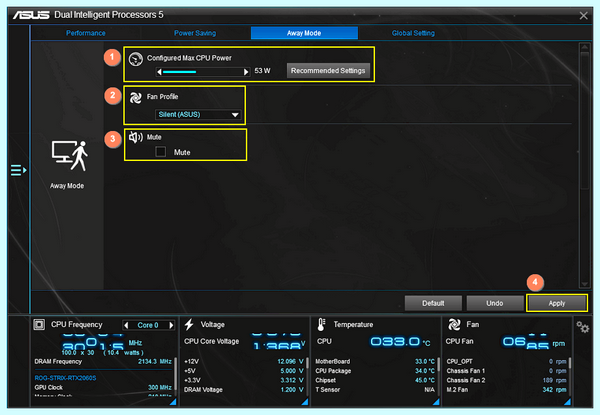
Task: Click the Default button
Action: coord(433,303)
